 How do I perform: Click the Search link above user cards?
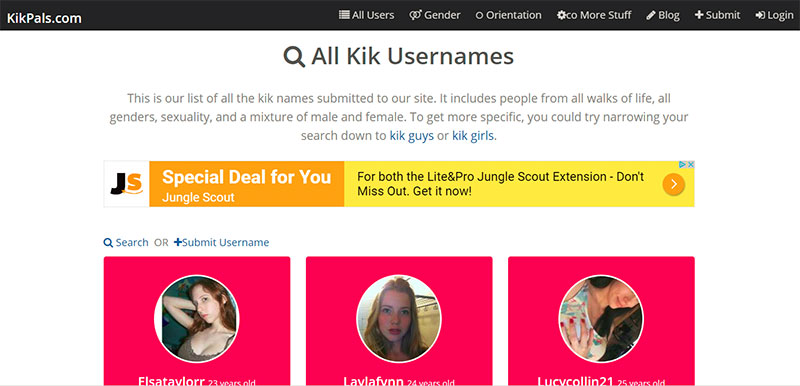[x=126, y=242]
